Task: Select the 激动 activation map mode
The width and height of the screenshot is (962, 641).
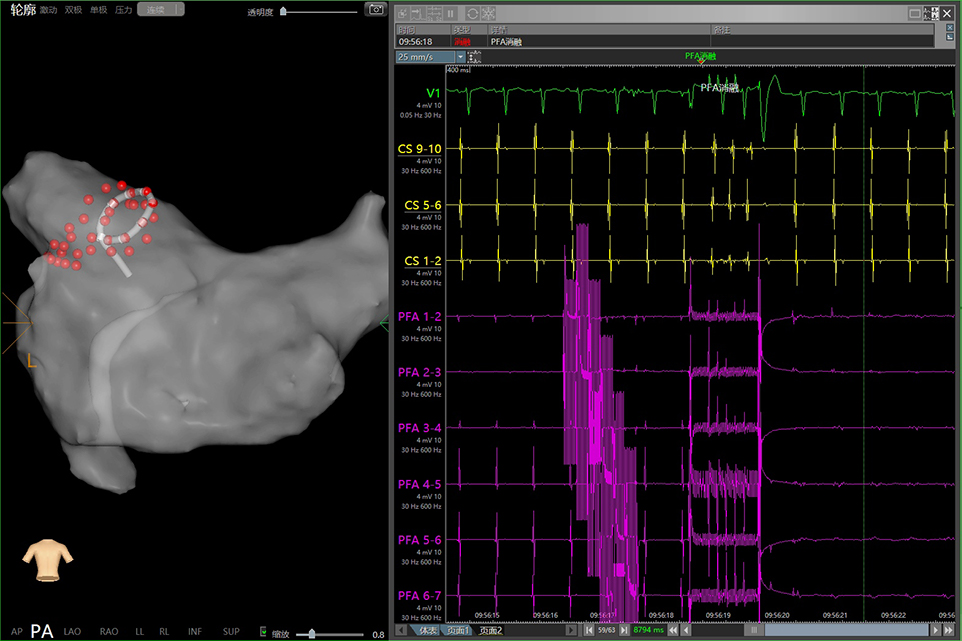Action: pos(48,10)
